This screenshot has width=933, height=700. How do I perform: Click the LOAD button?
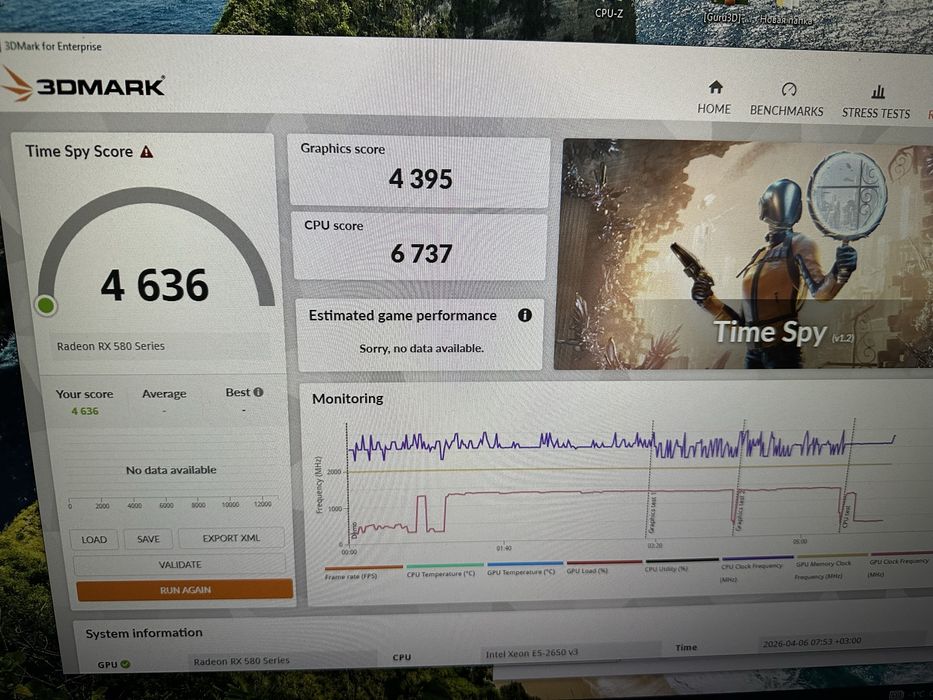point(94,539)
